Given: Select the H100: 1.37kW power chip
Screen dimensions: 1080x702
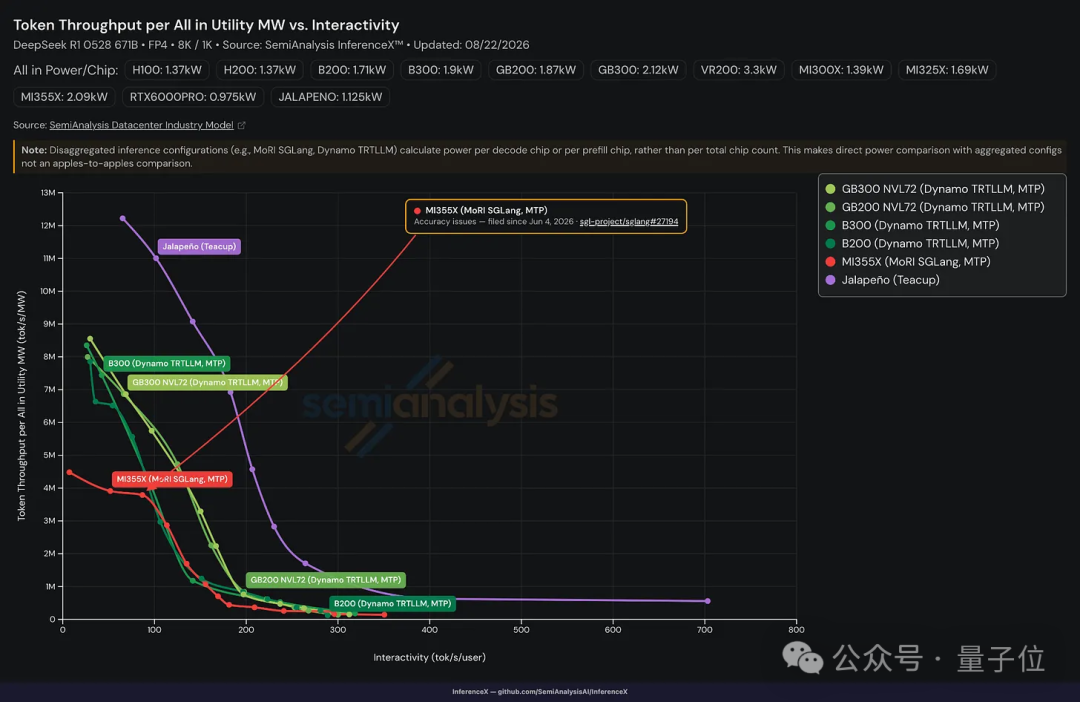Looking at the screenshot, I should (167, 70).
